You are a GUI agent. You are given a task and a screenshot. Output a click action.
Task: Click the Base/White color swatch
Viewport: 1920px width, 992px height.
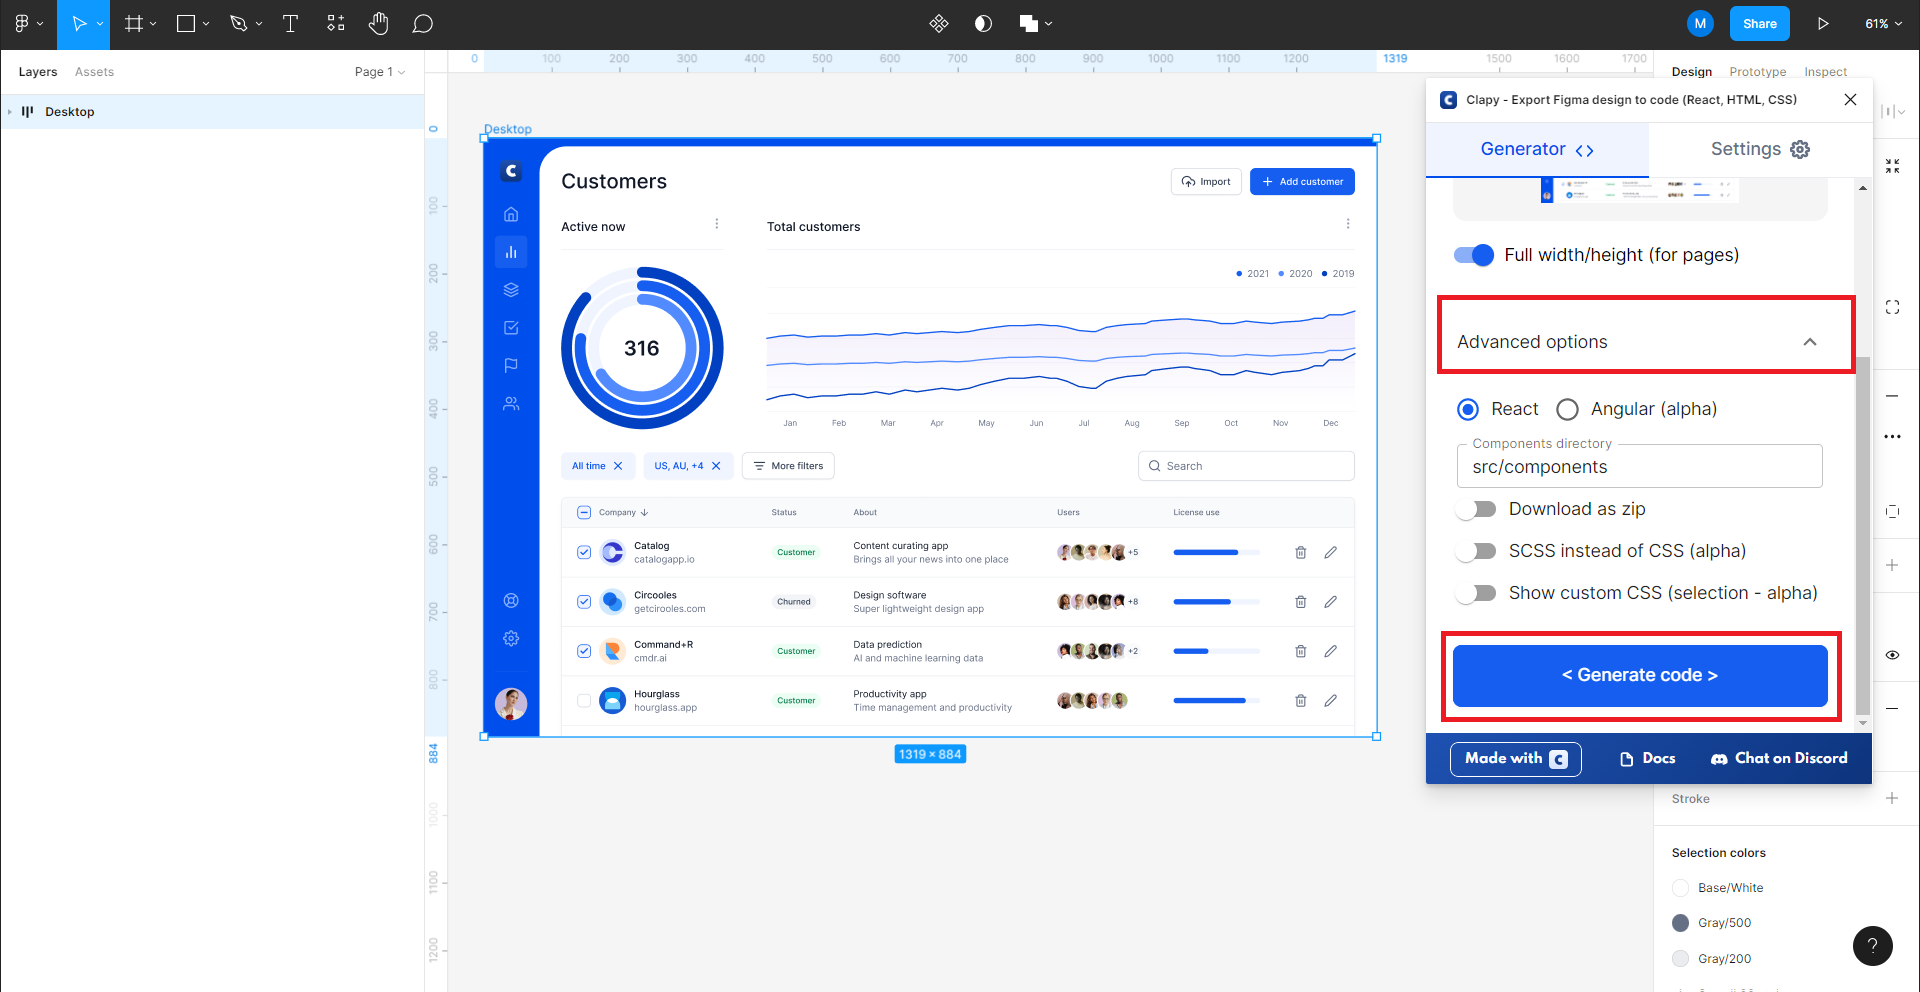click(1680, 888)
